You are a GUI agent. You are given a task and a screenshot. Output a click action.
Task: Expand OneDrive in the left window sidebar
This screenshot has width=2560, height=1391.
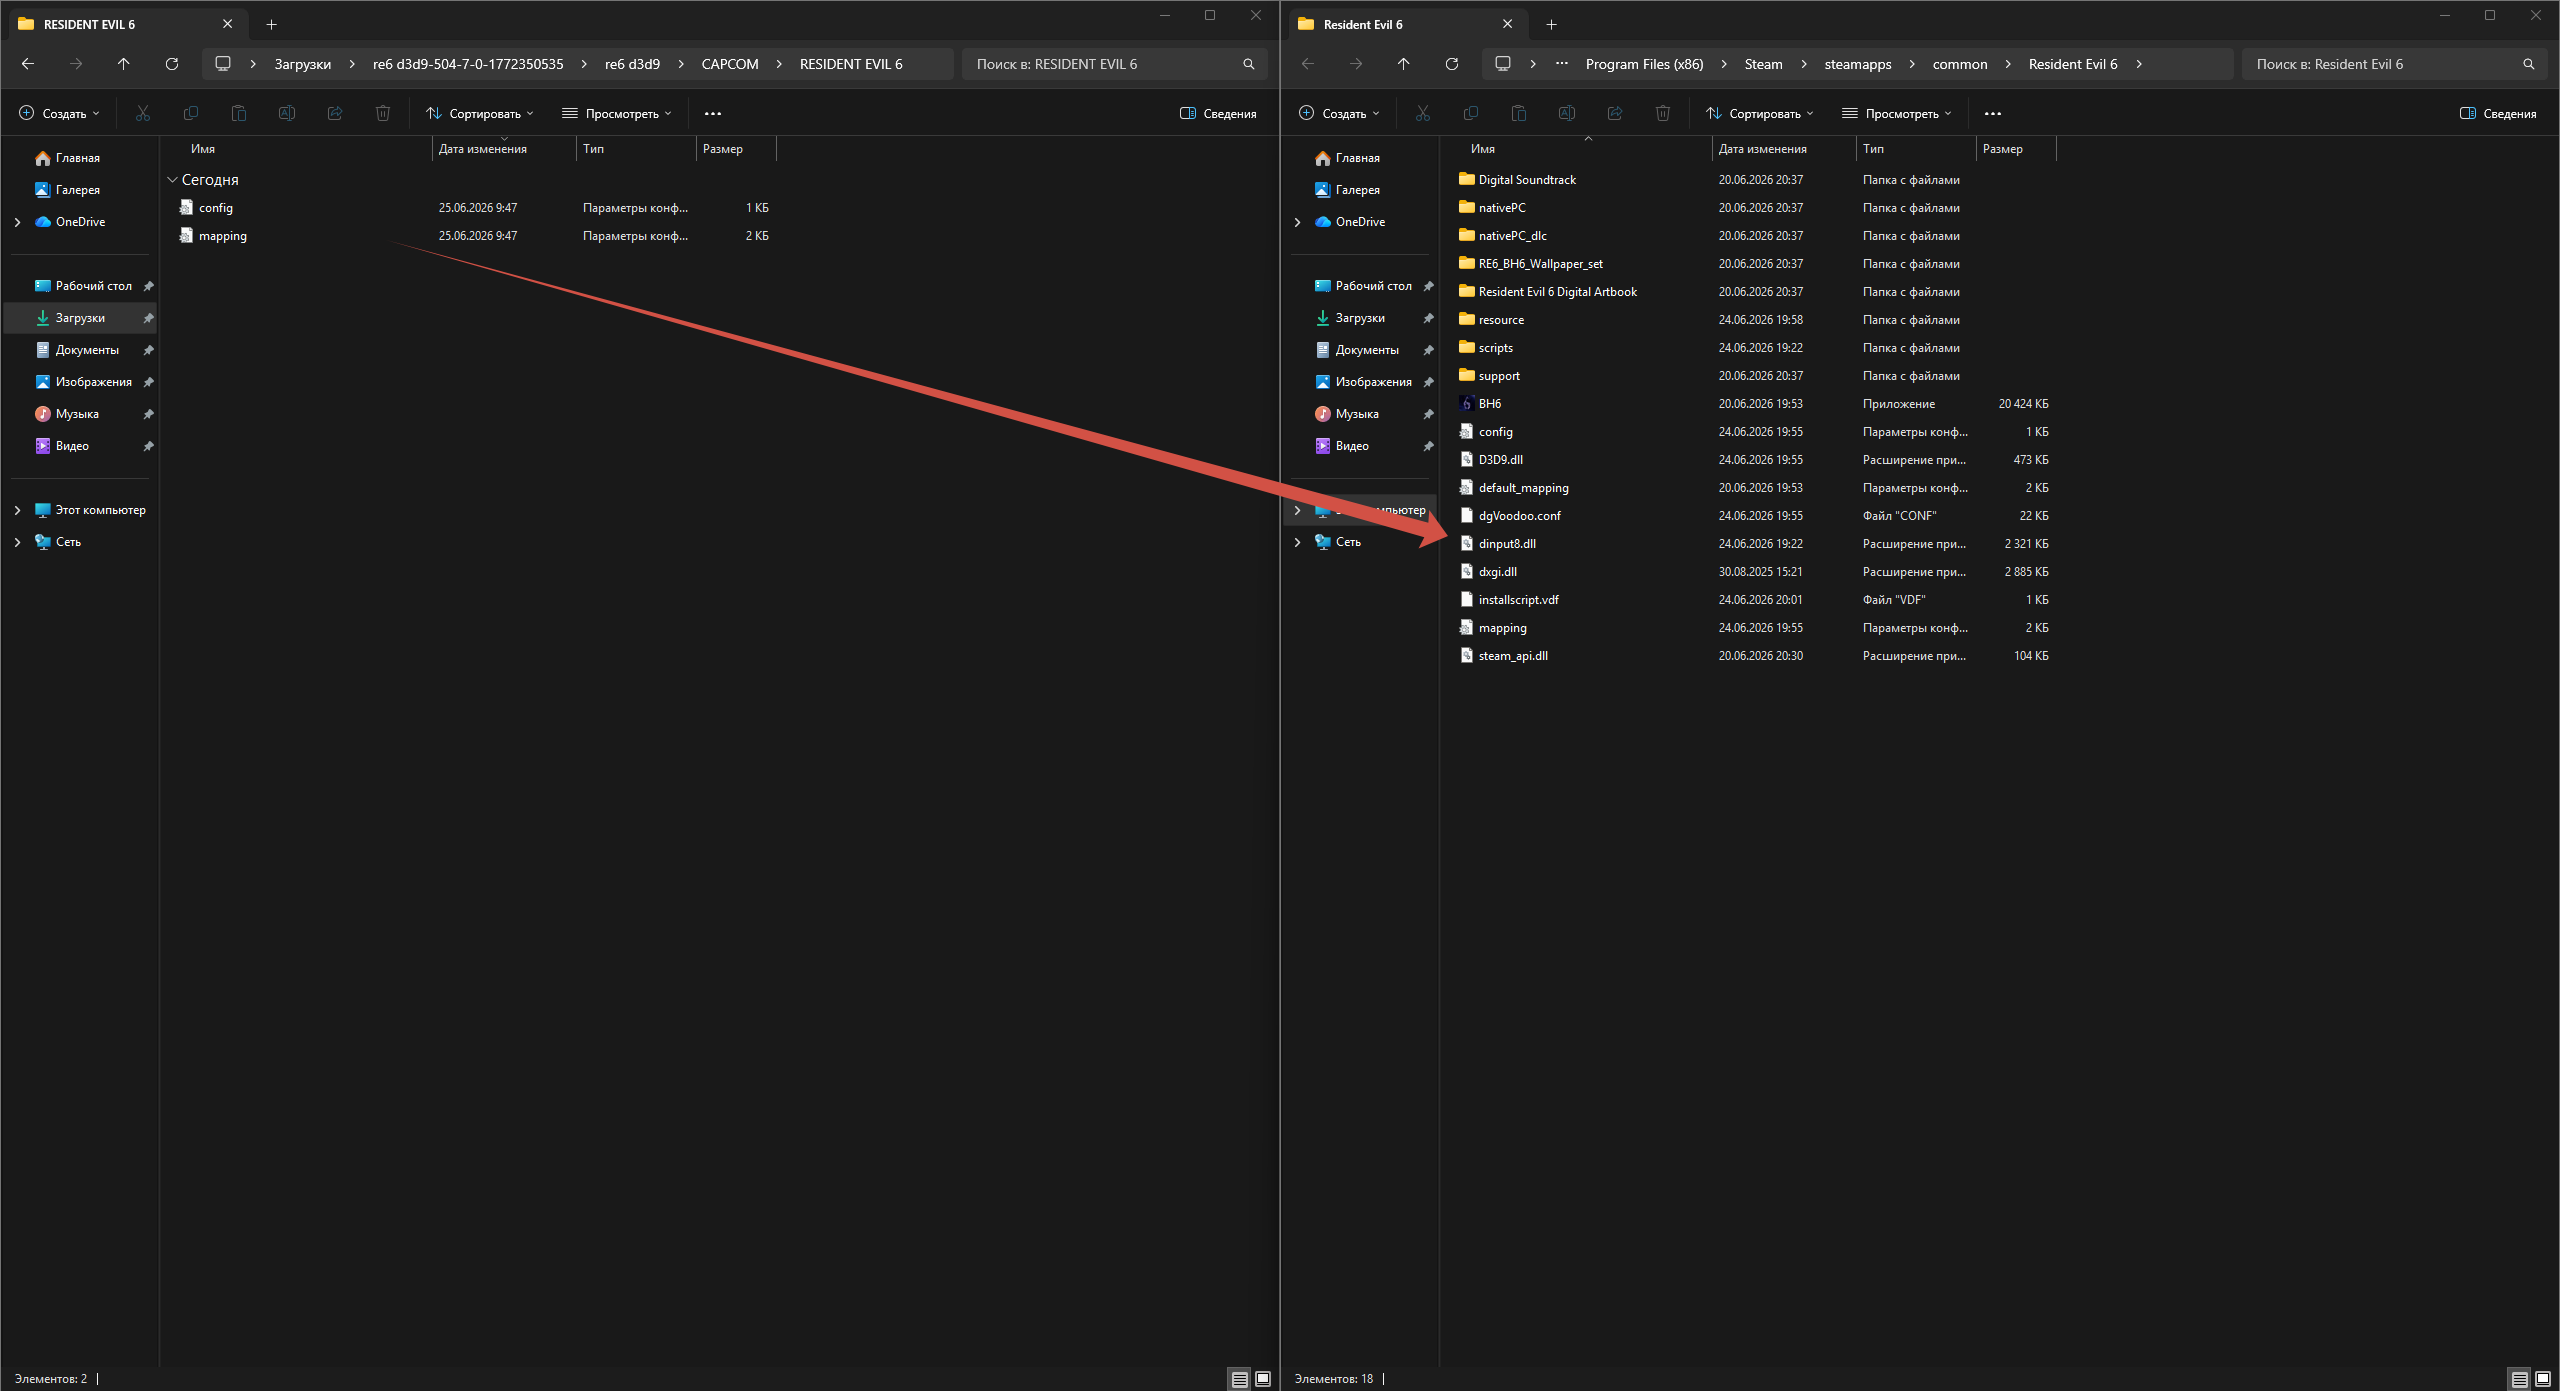click(18, 222)
